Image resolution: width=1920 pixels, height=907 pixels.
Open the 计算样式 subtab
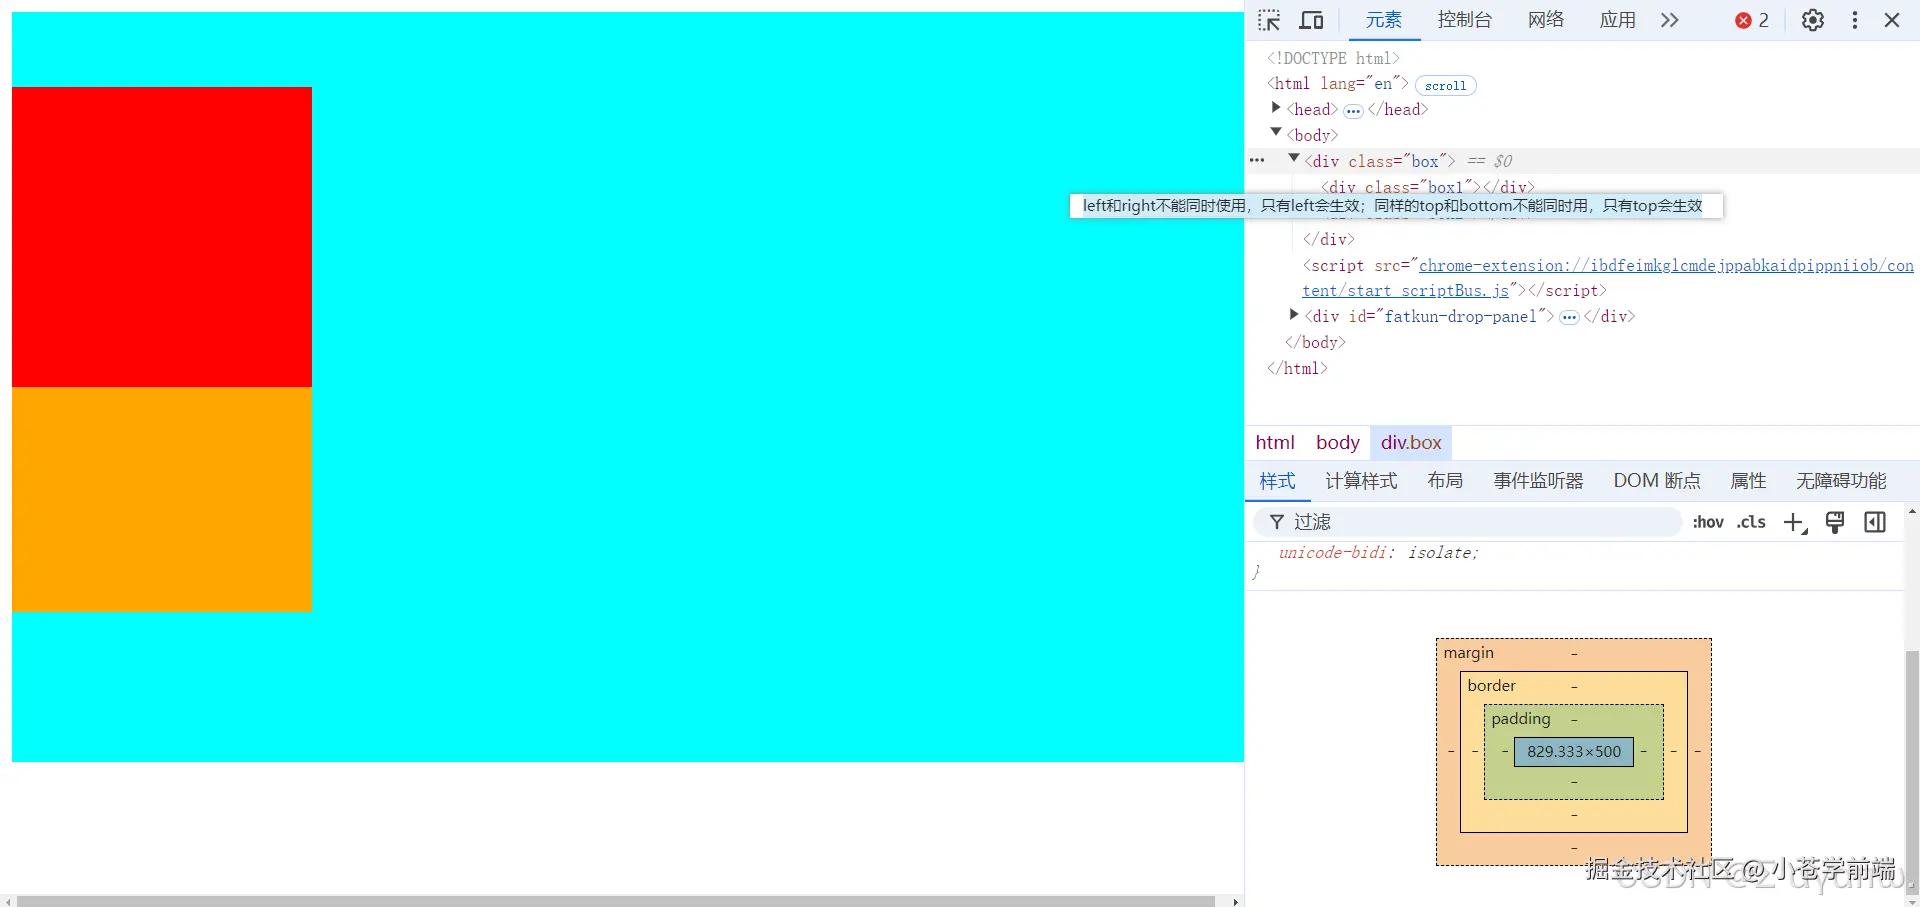(x=1361, y=481)
